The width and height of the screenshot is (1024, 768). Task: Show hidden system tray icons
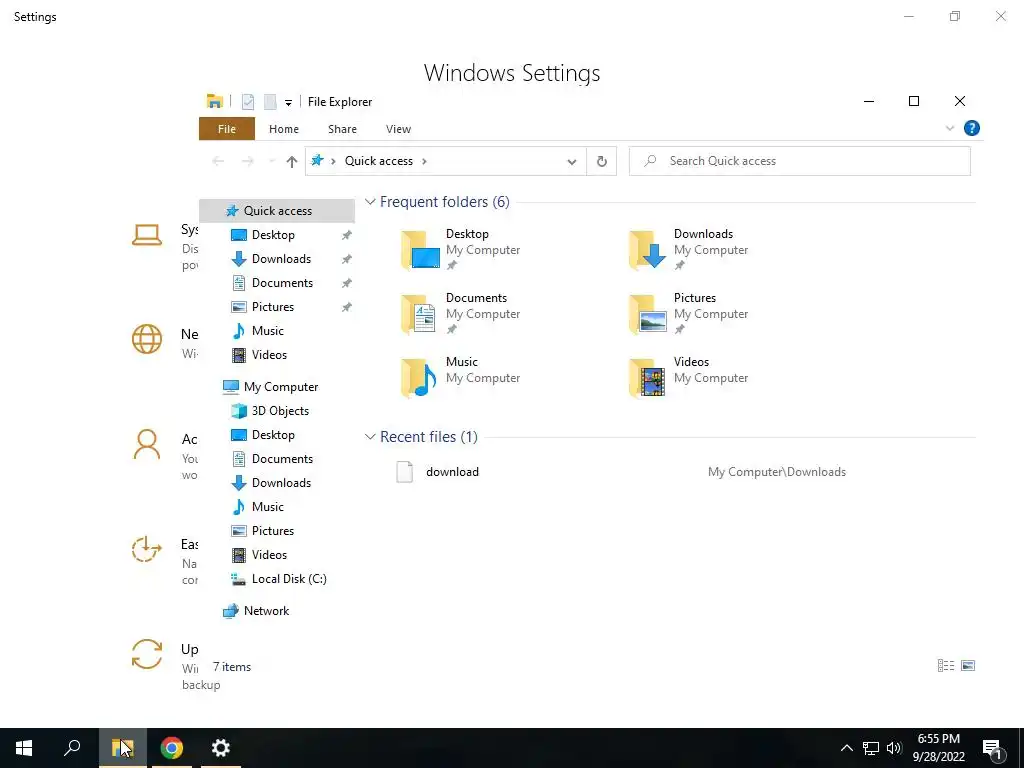click(x=846, y=748)
